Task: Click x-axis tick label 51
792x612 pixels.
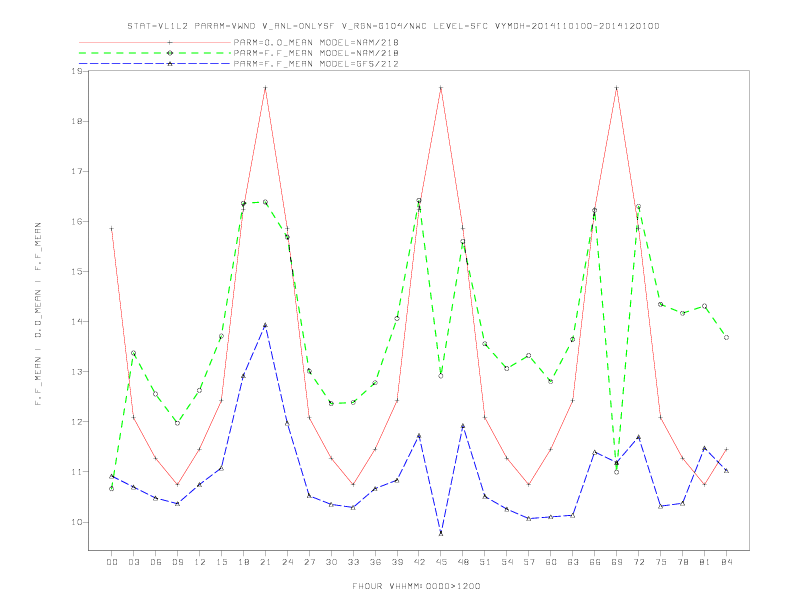Action: pos(485,562)
